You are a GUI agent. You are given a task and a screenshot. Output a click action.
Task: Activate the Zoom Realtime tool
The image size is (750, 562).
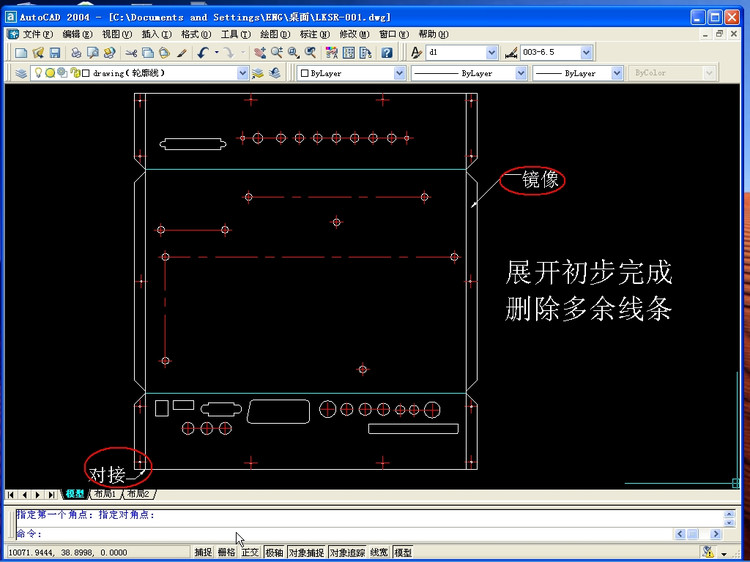[276, 53]
